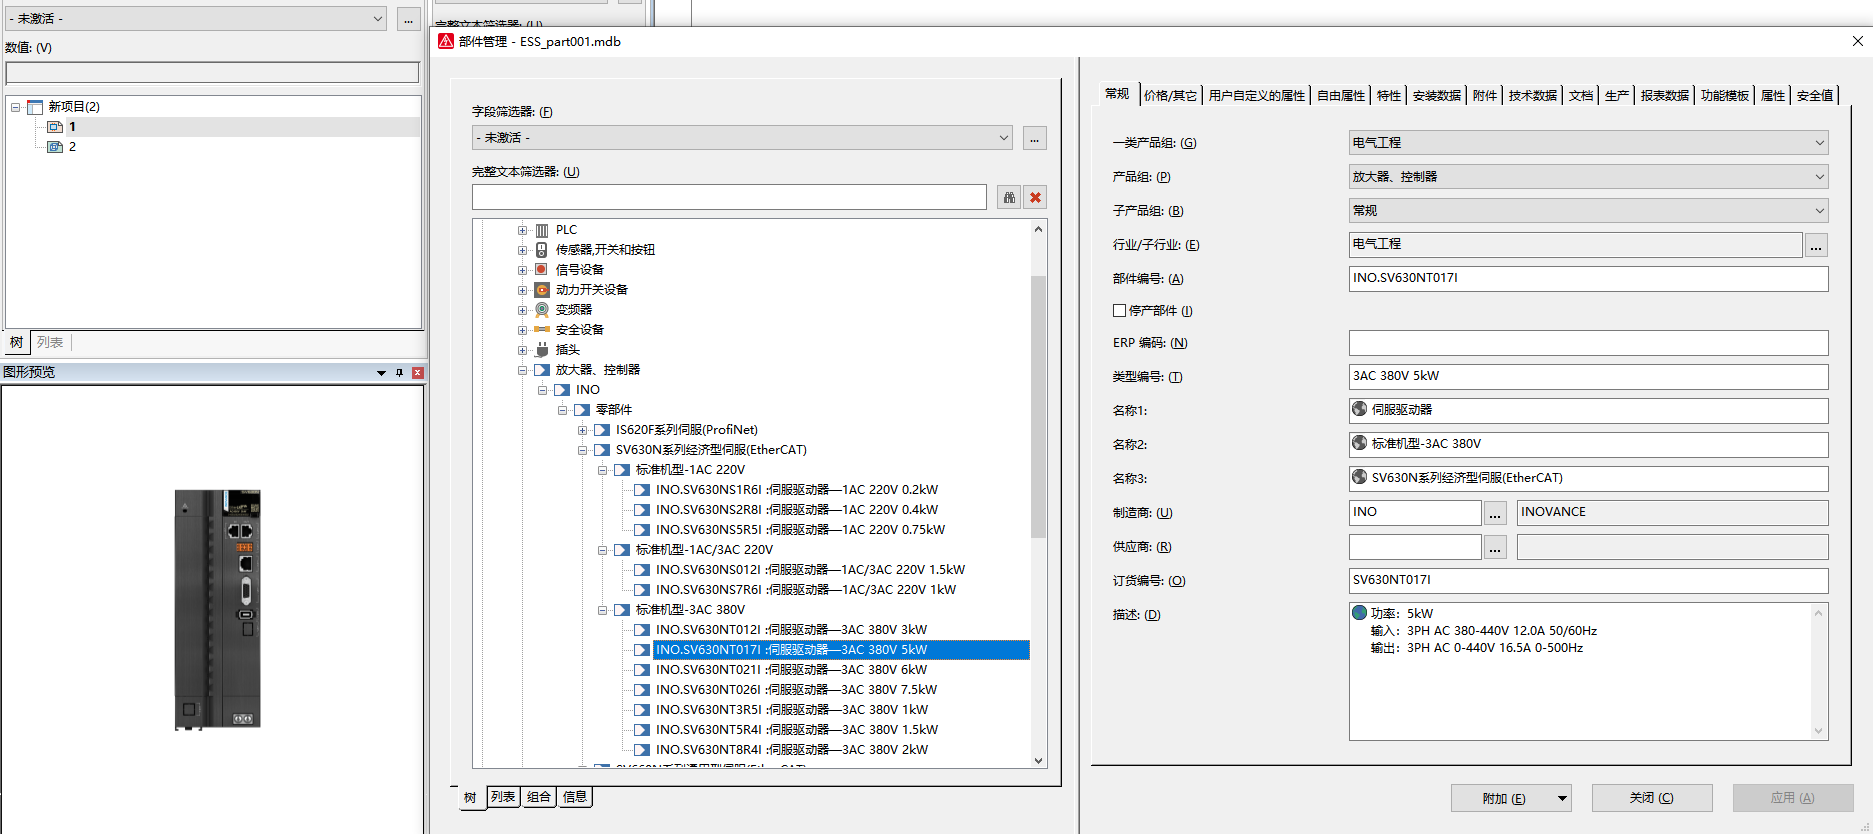Viewport: 1873px width, 834px height.
Task: Select INO.SV630NT026I 7.5kW tree item
Action: [x=796, y=690]
